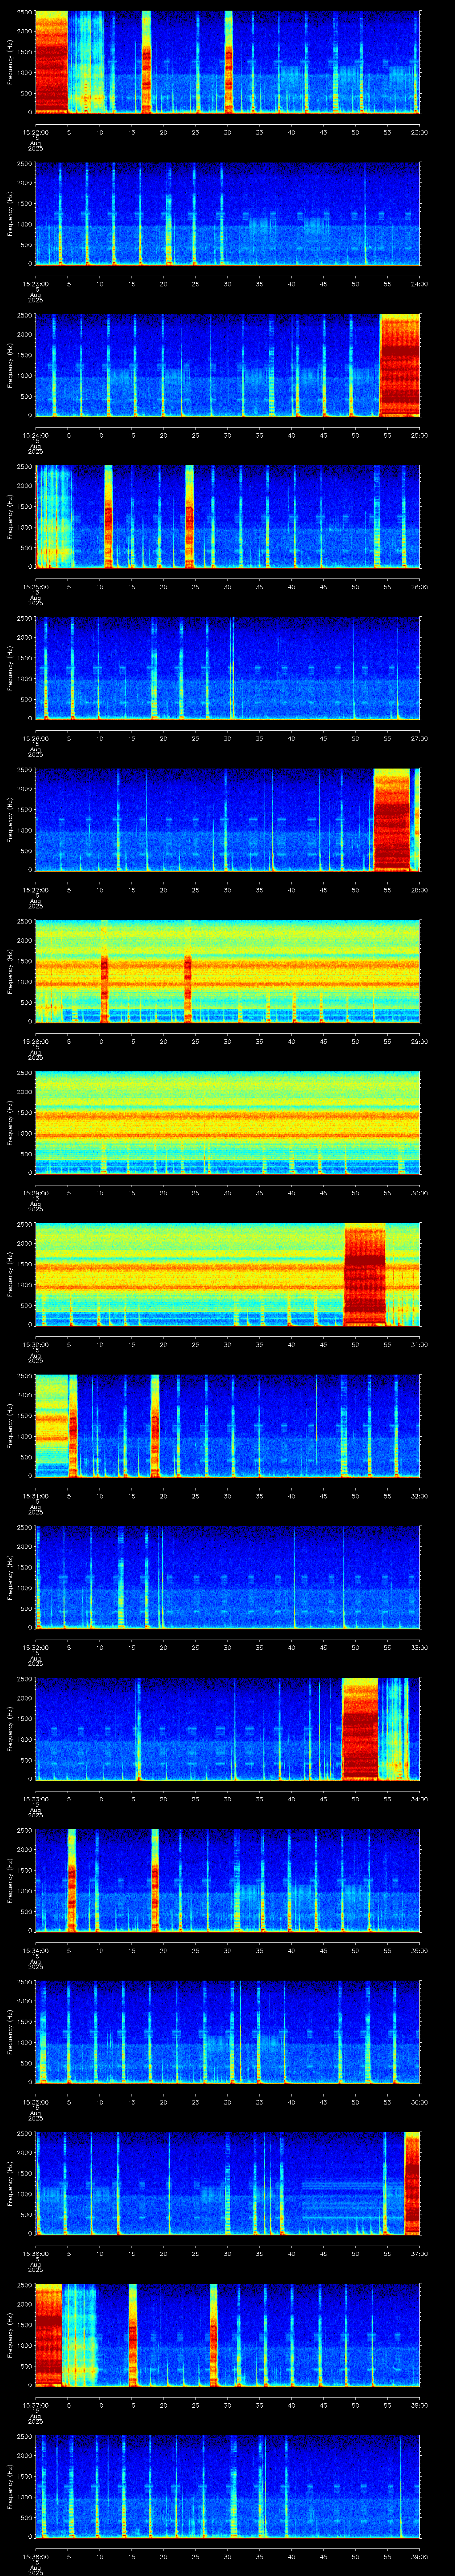Click the 10 second tick under 15:25:00 panel
The image size is (455, 2576).
pos(99,586)
